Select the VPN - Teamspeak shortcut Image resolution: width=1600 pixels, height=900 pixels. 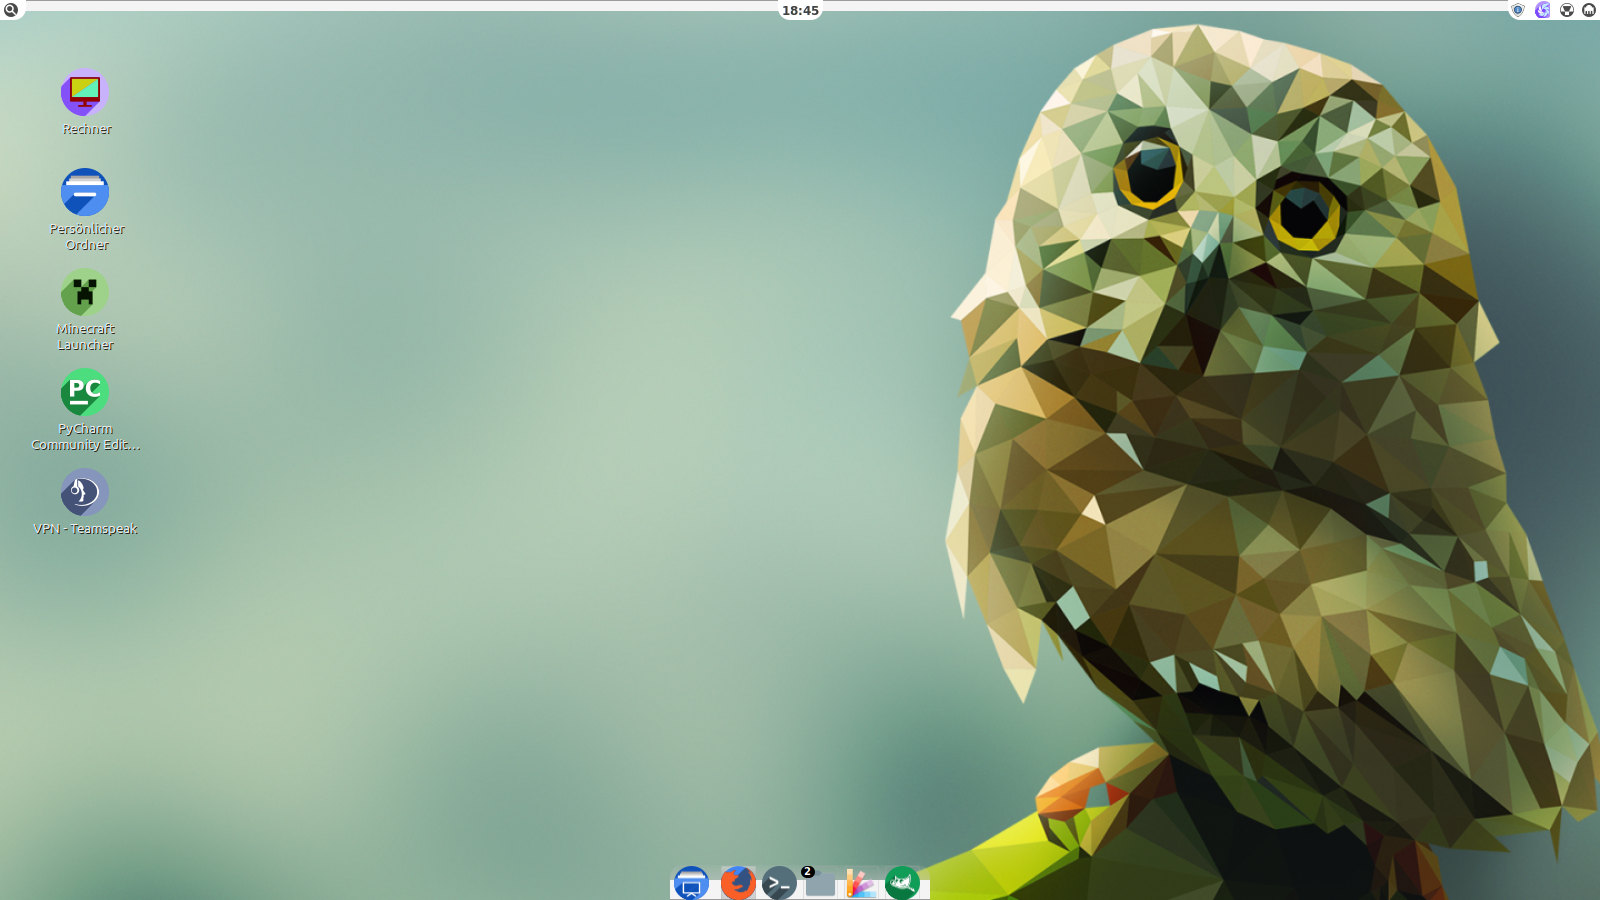tap(85, 493)
